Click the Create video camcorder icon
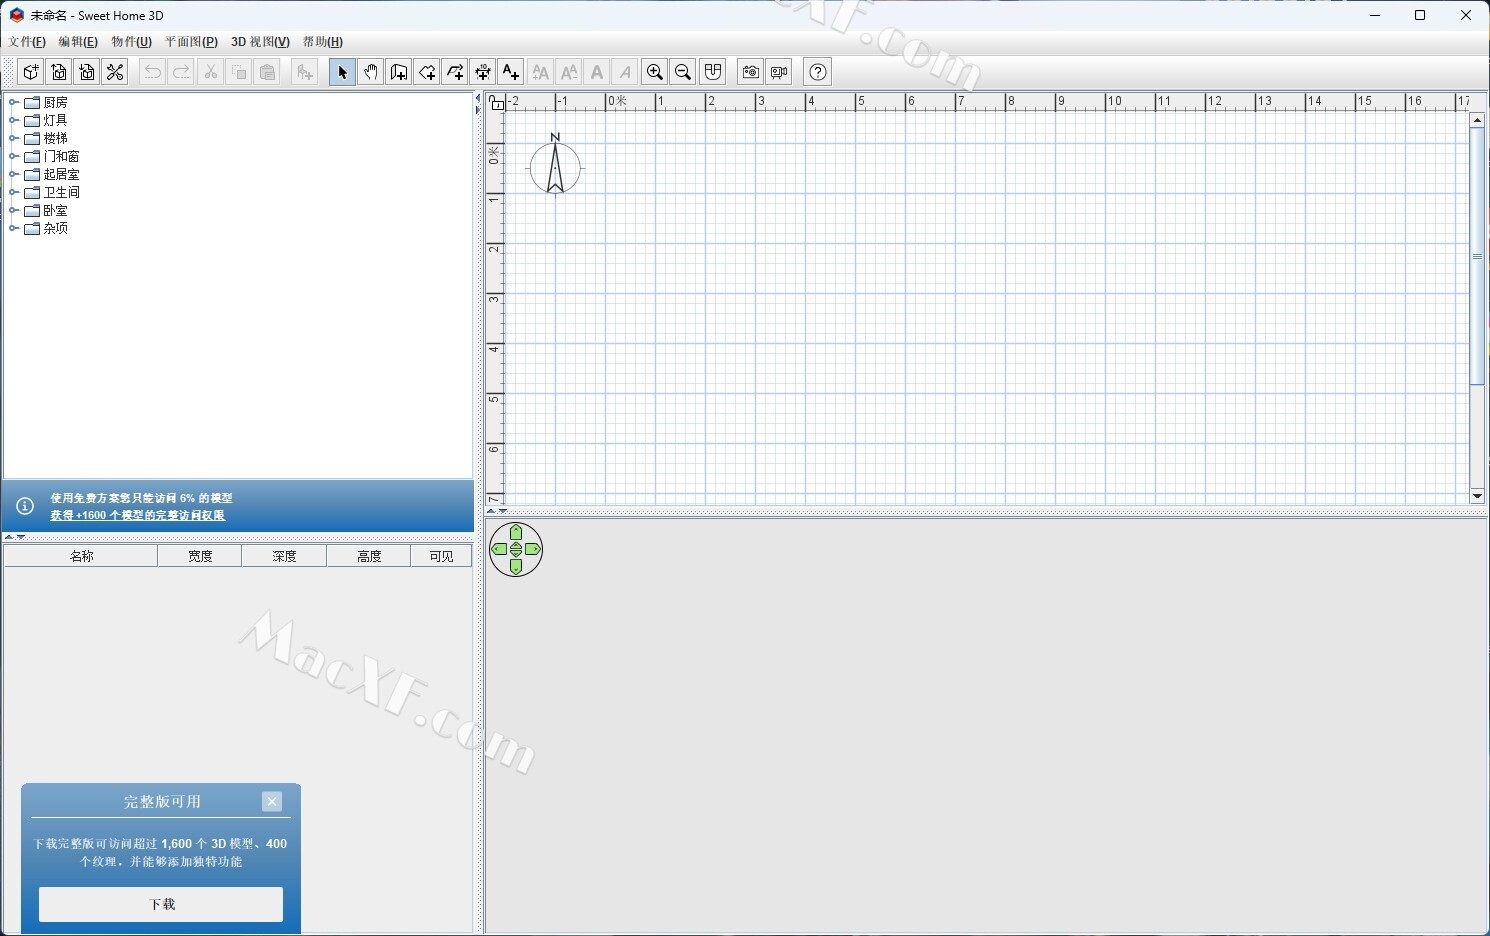The width and height of the screenshot is (1490, 936). 779,72
